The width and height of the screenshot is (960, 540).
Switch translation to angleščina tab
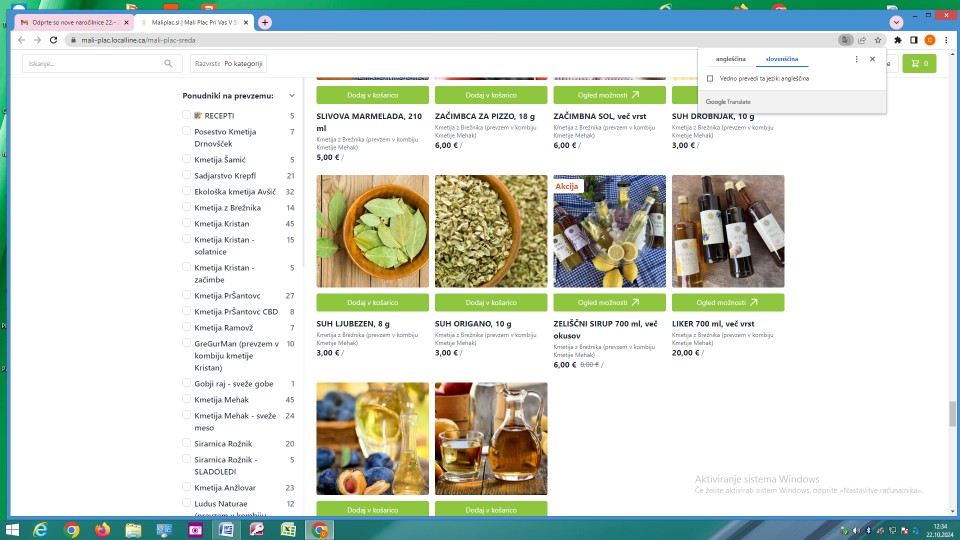(730, 59)
